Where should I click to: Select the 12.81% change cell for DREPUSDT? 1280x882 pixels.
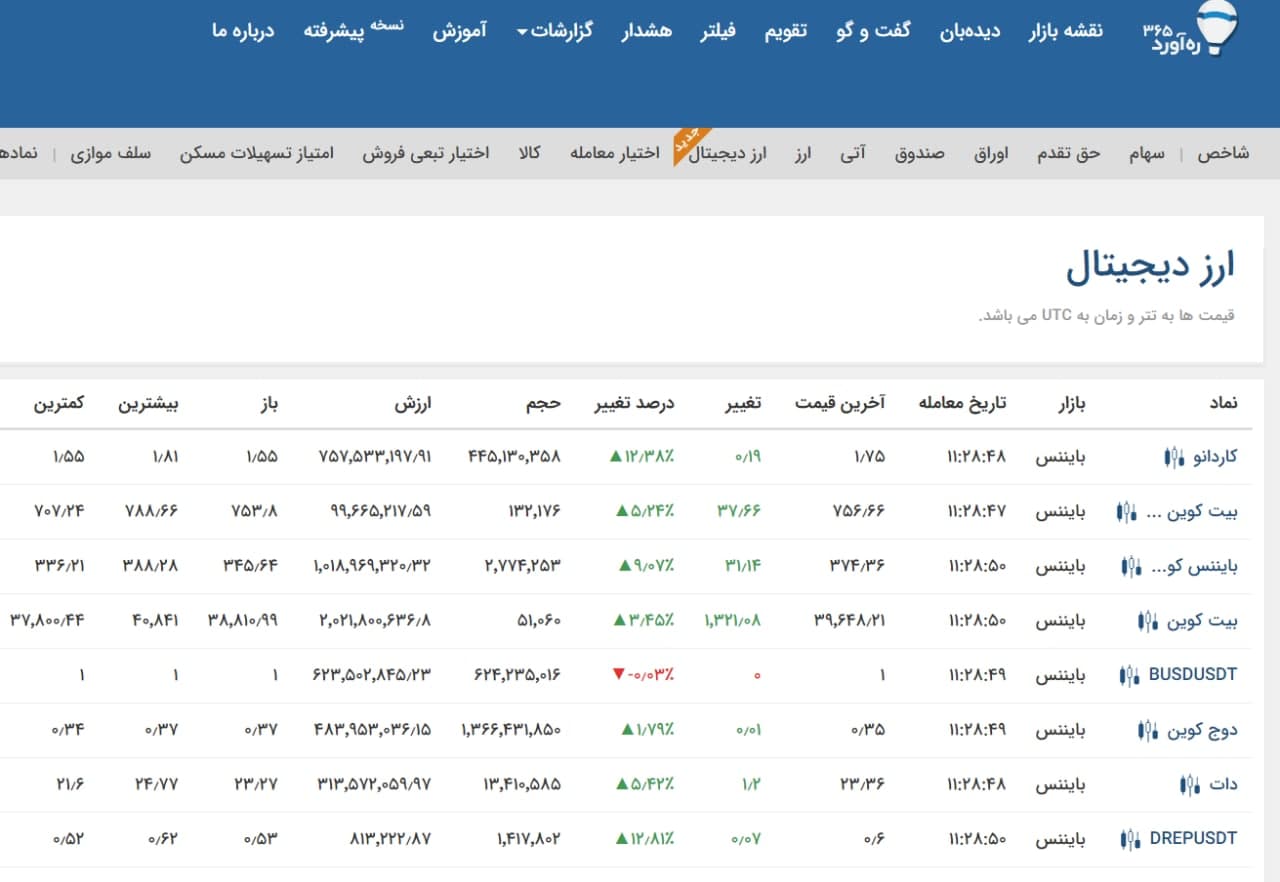click(647, 839)
